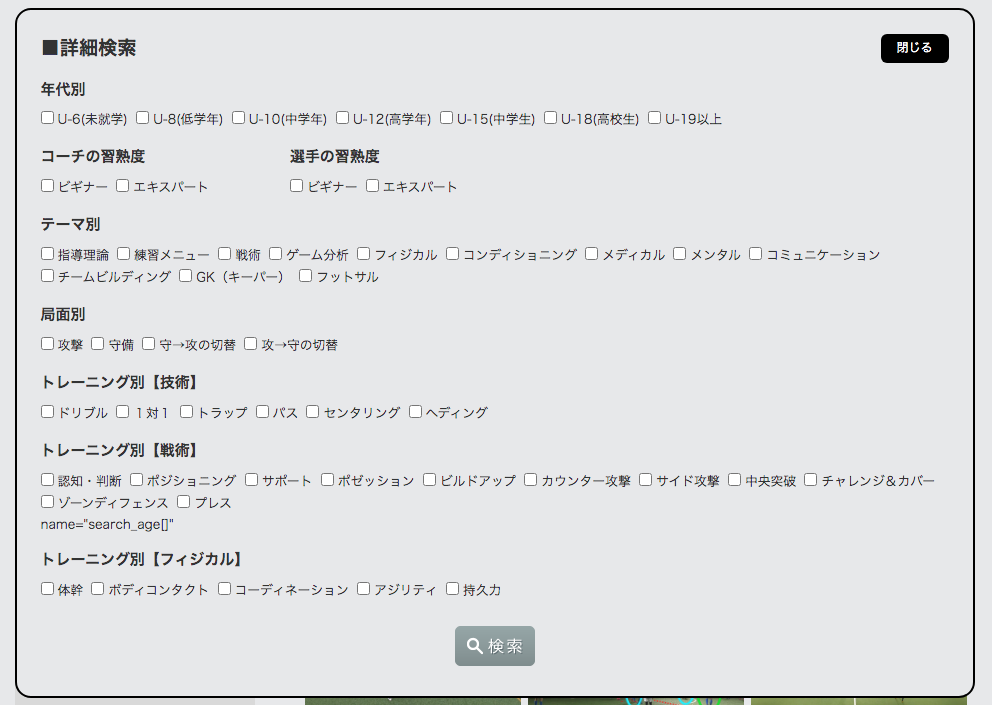Tick the チームビルディング checkbox
The height and width of the screenshot is (705, 992).
pos(47,276)
